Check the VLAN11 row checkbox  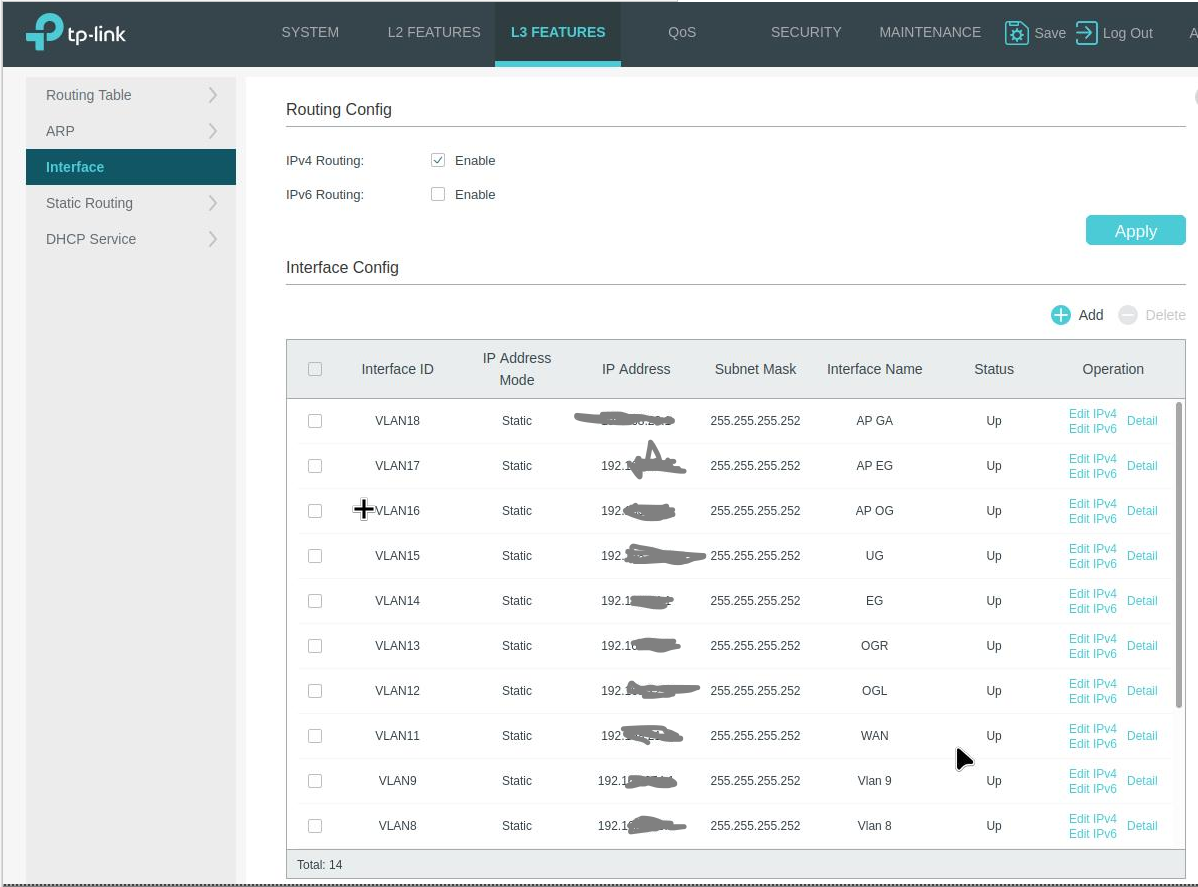[315, 736]
